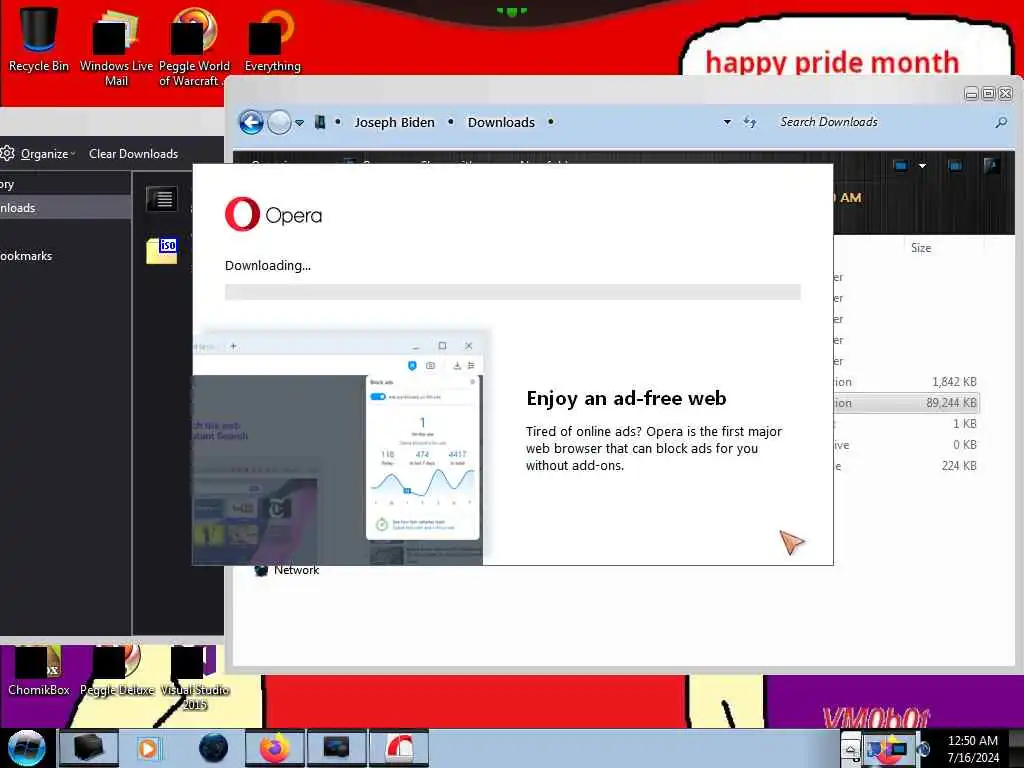
Task: Show hidden system tray icons
Action: click(x=851, y=750)
